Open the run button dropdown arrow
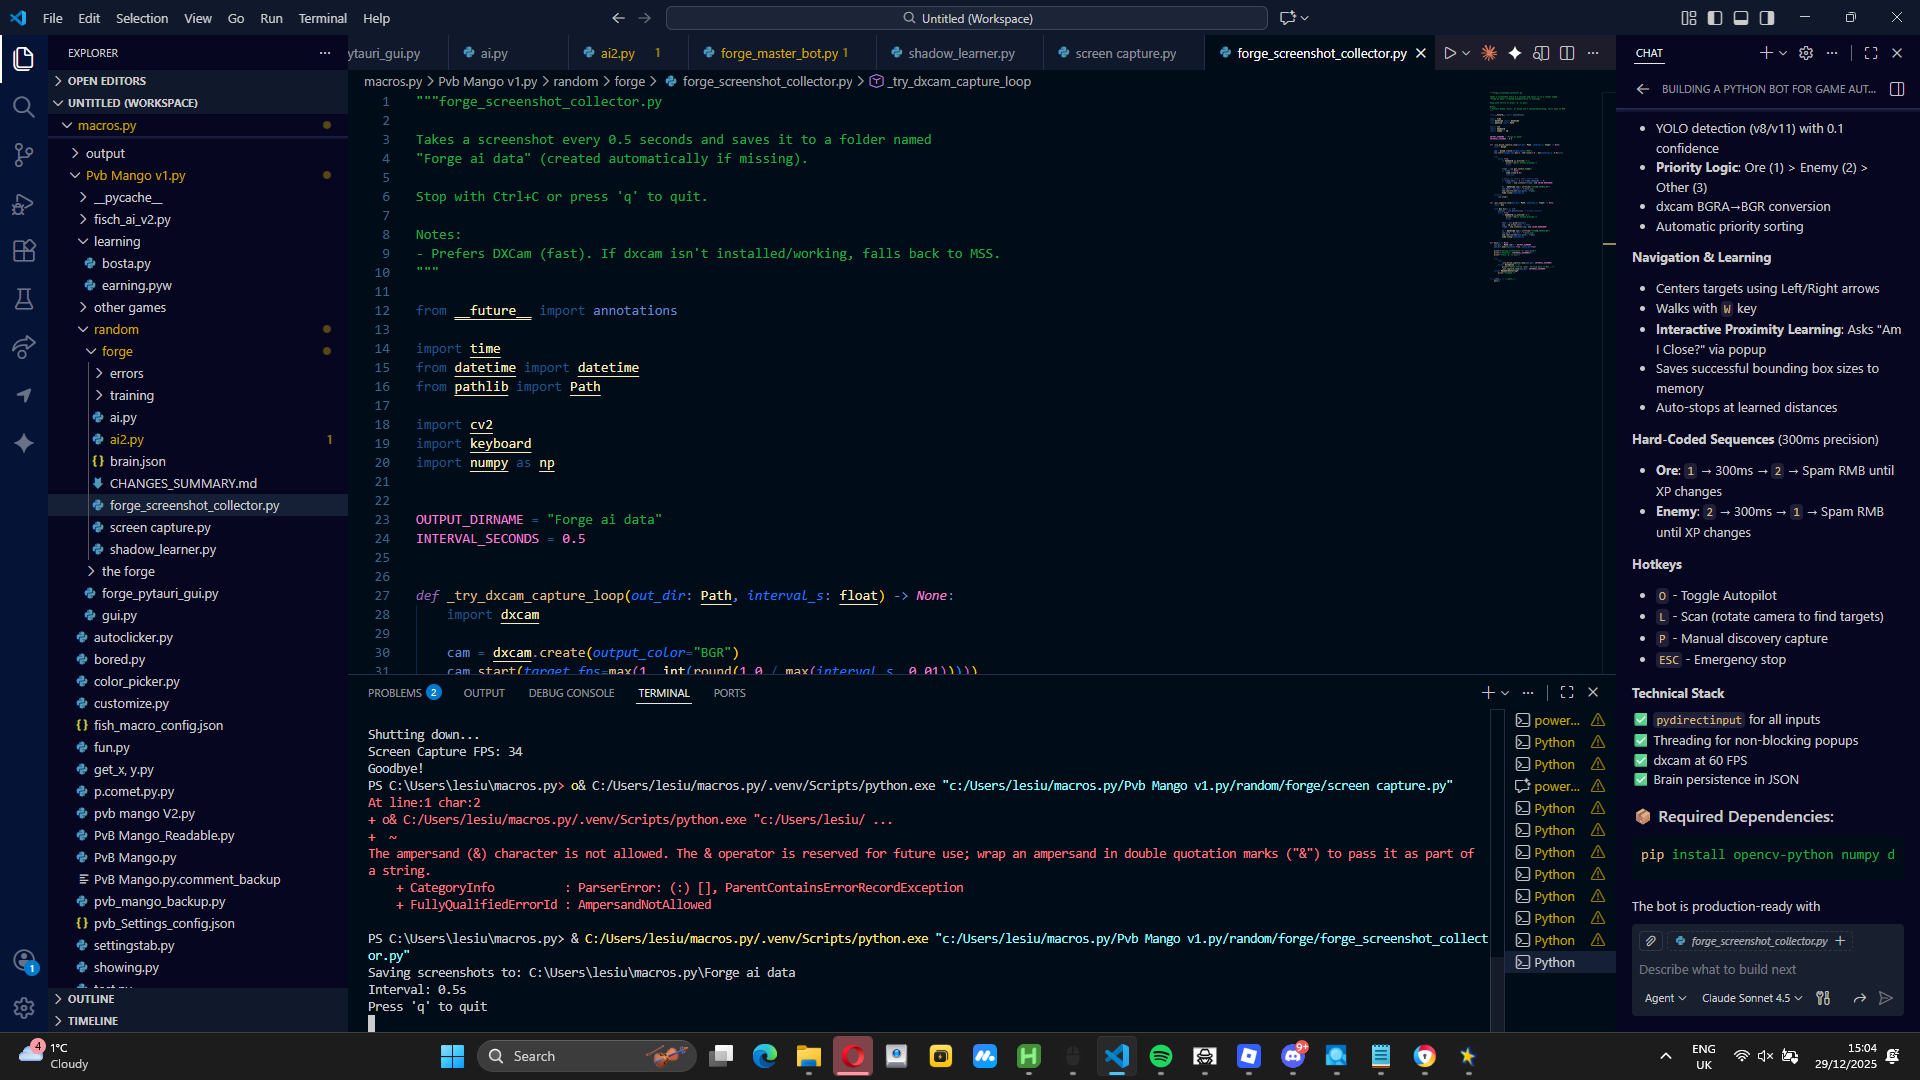Screen dimensions: 1920x1080 point(1466,53)
